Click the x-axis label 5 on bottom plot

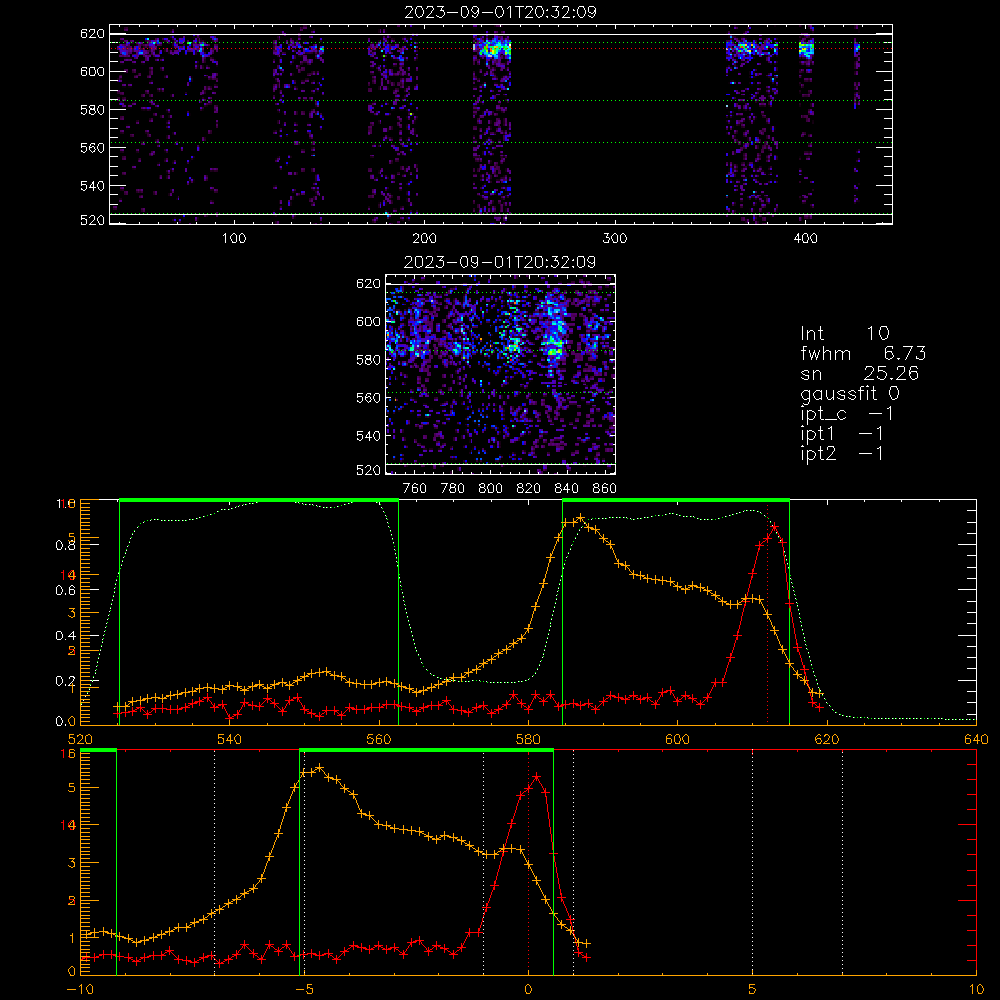[753, 989]
